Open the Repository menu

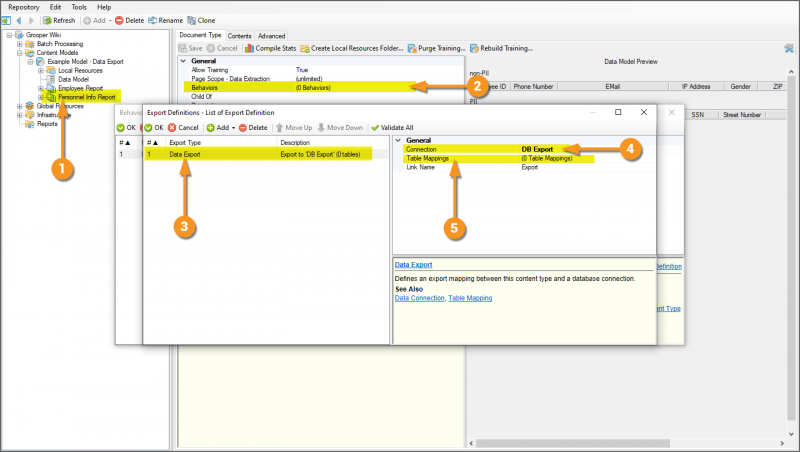[23, 7]
